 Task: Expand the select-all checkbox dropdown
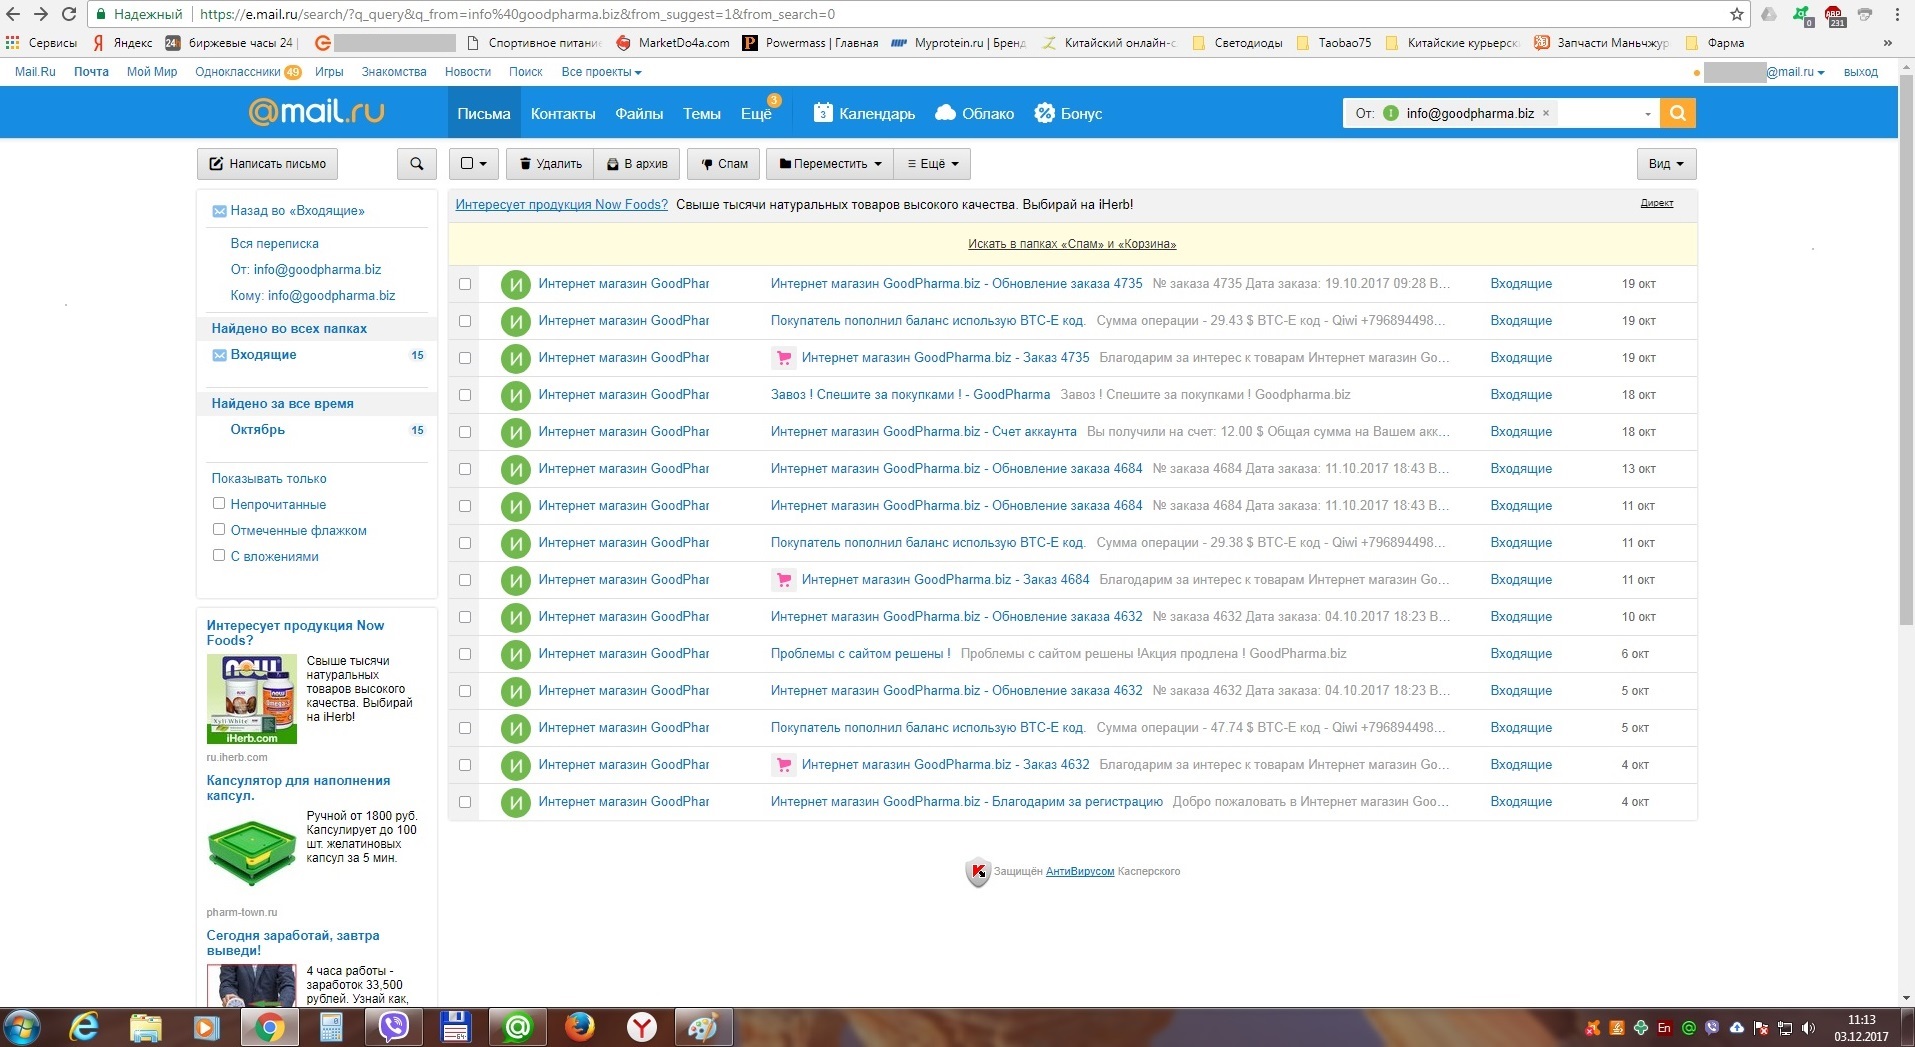coord(473,164)
